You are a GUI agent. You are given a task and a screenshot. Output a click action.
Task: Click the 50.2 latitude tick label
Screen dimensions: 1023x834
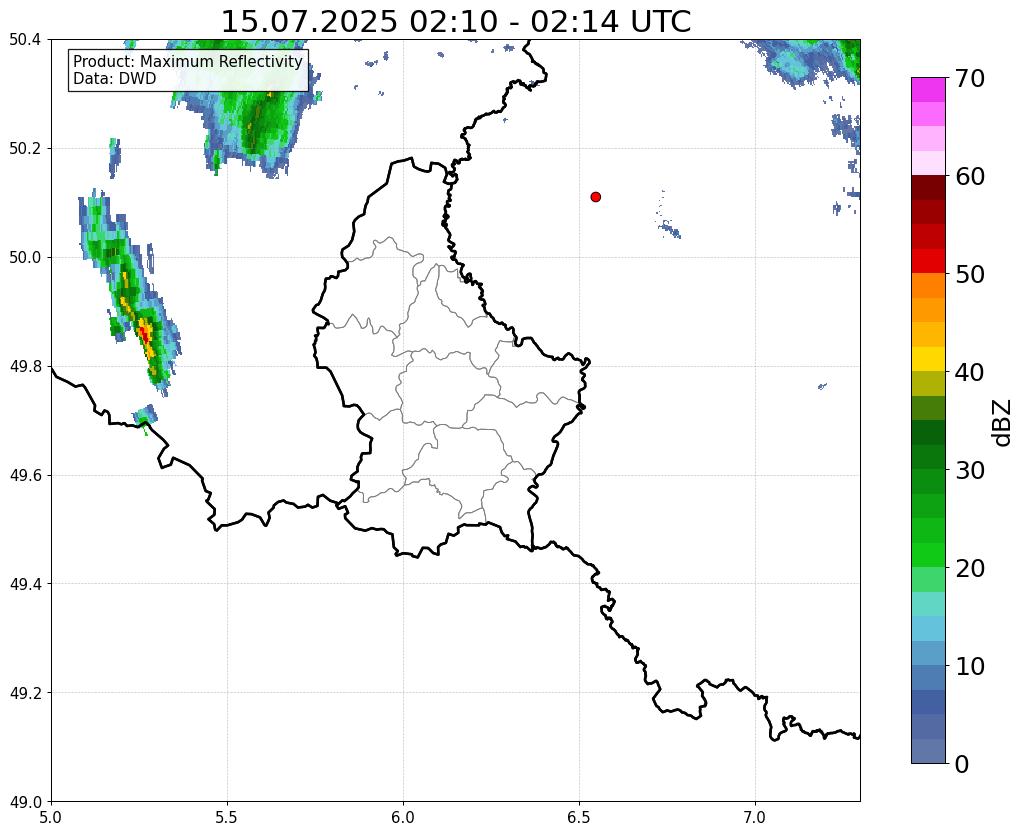pyautogui.click(x=25, y=149)
